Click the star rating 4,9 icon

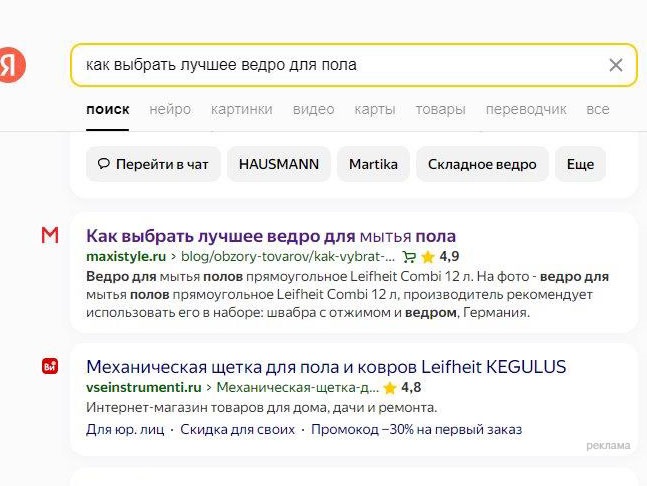coord(428,257)
